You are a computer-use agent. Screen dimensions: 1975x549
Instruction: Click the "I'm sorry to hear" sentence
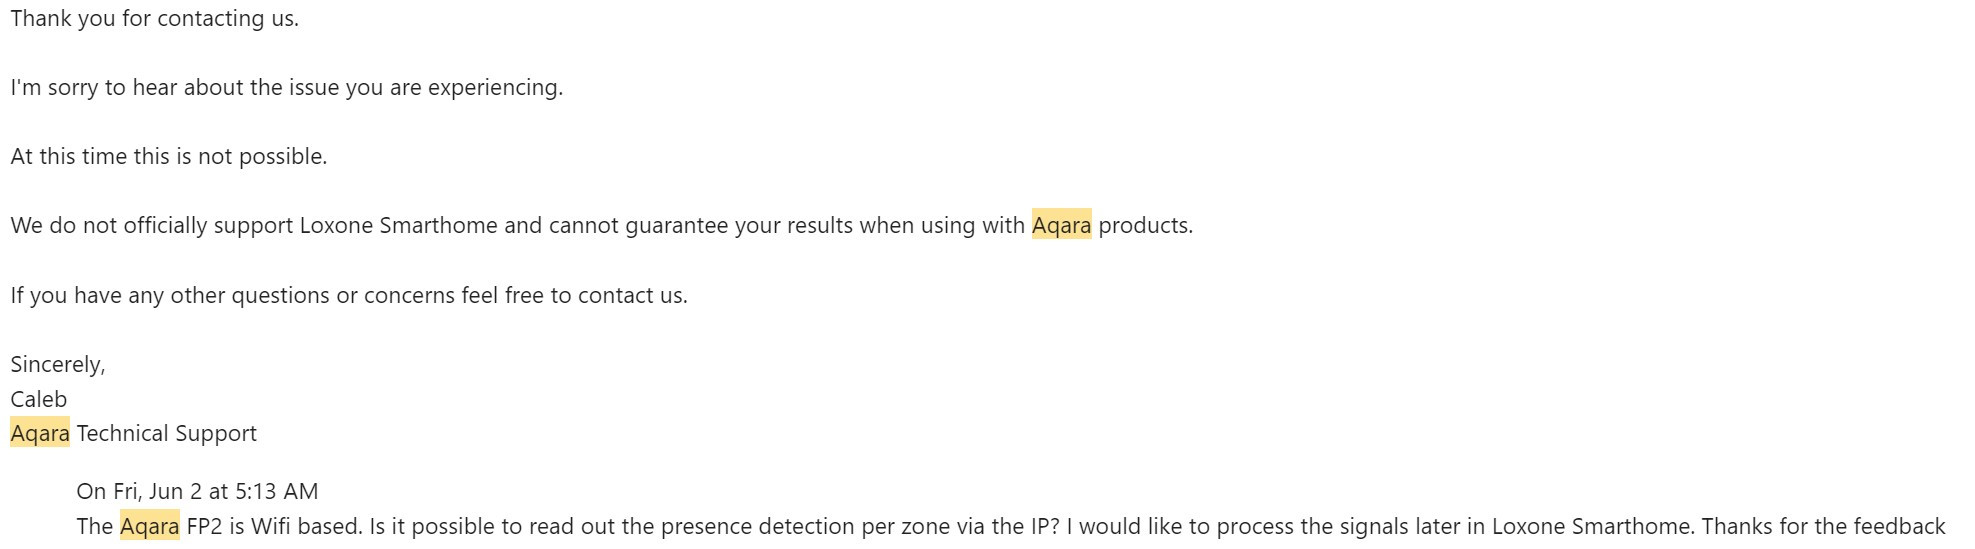pyautogui.click(x=286, y=87)
